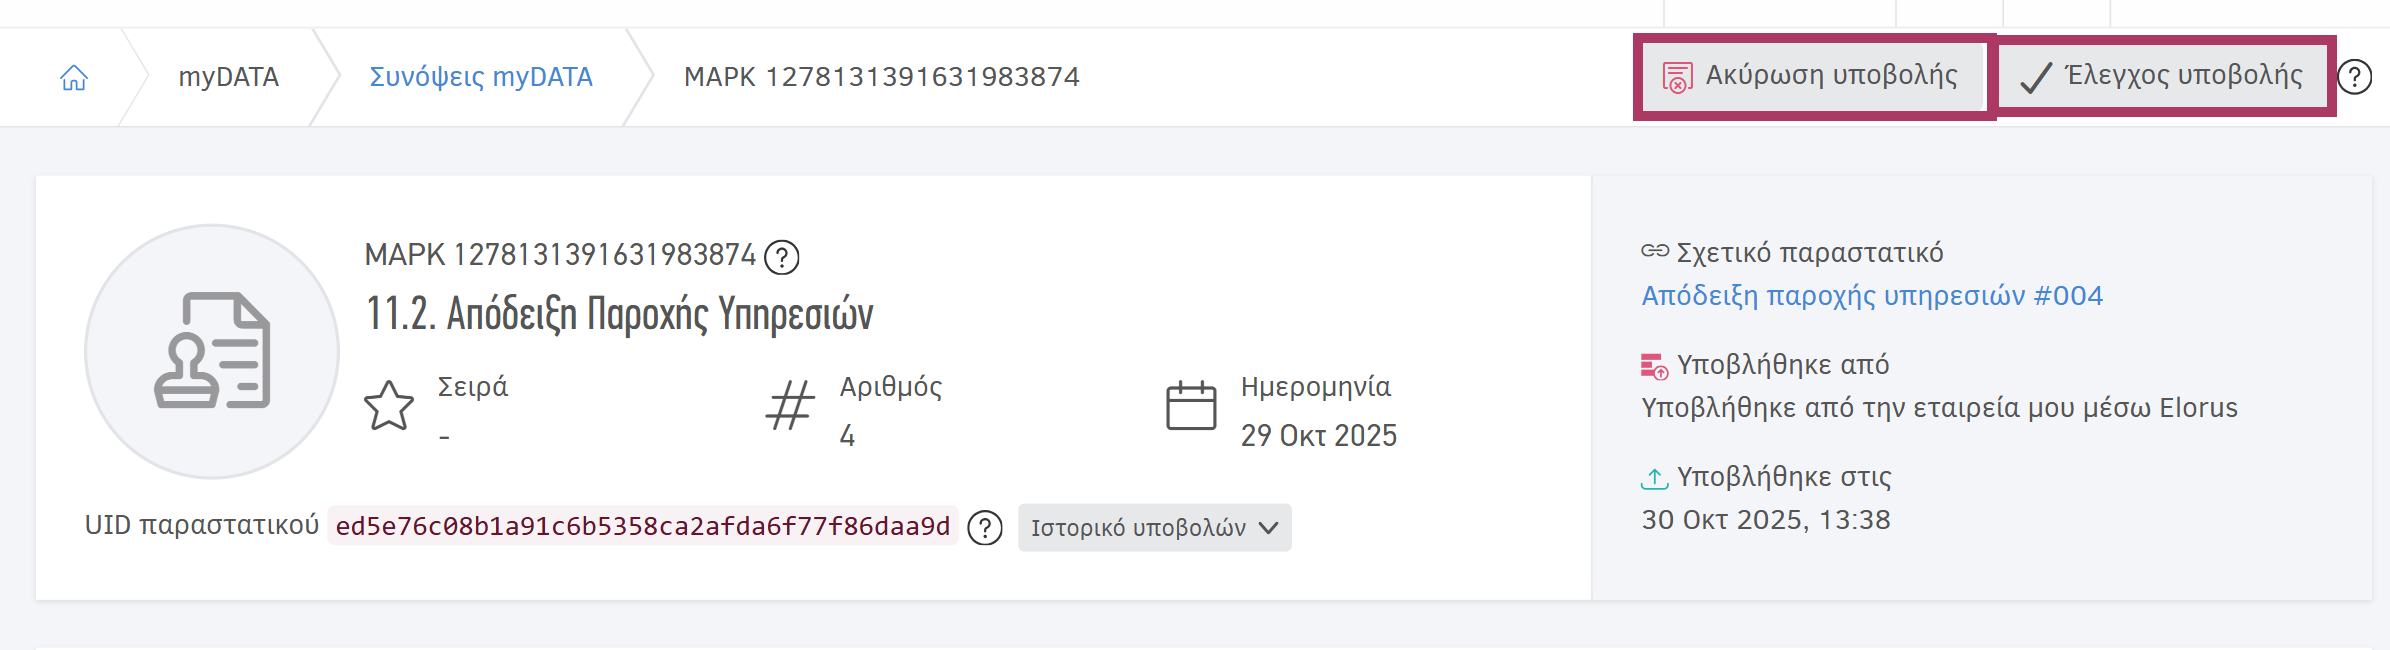
Task: Open the myDATA breadcrumb item
Action: pyautogui.click(x=230, y=75)
